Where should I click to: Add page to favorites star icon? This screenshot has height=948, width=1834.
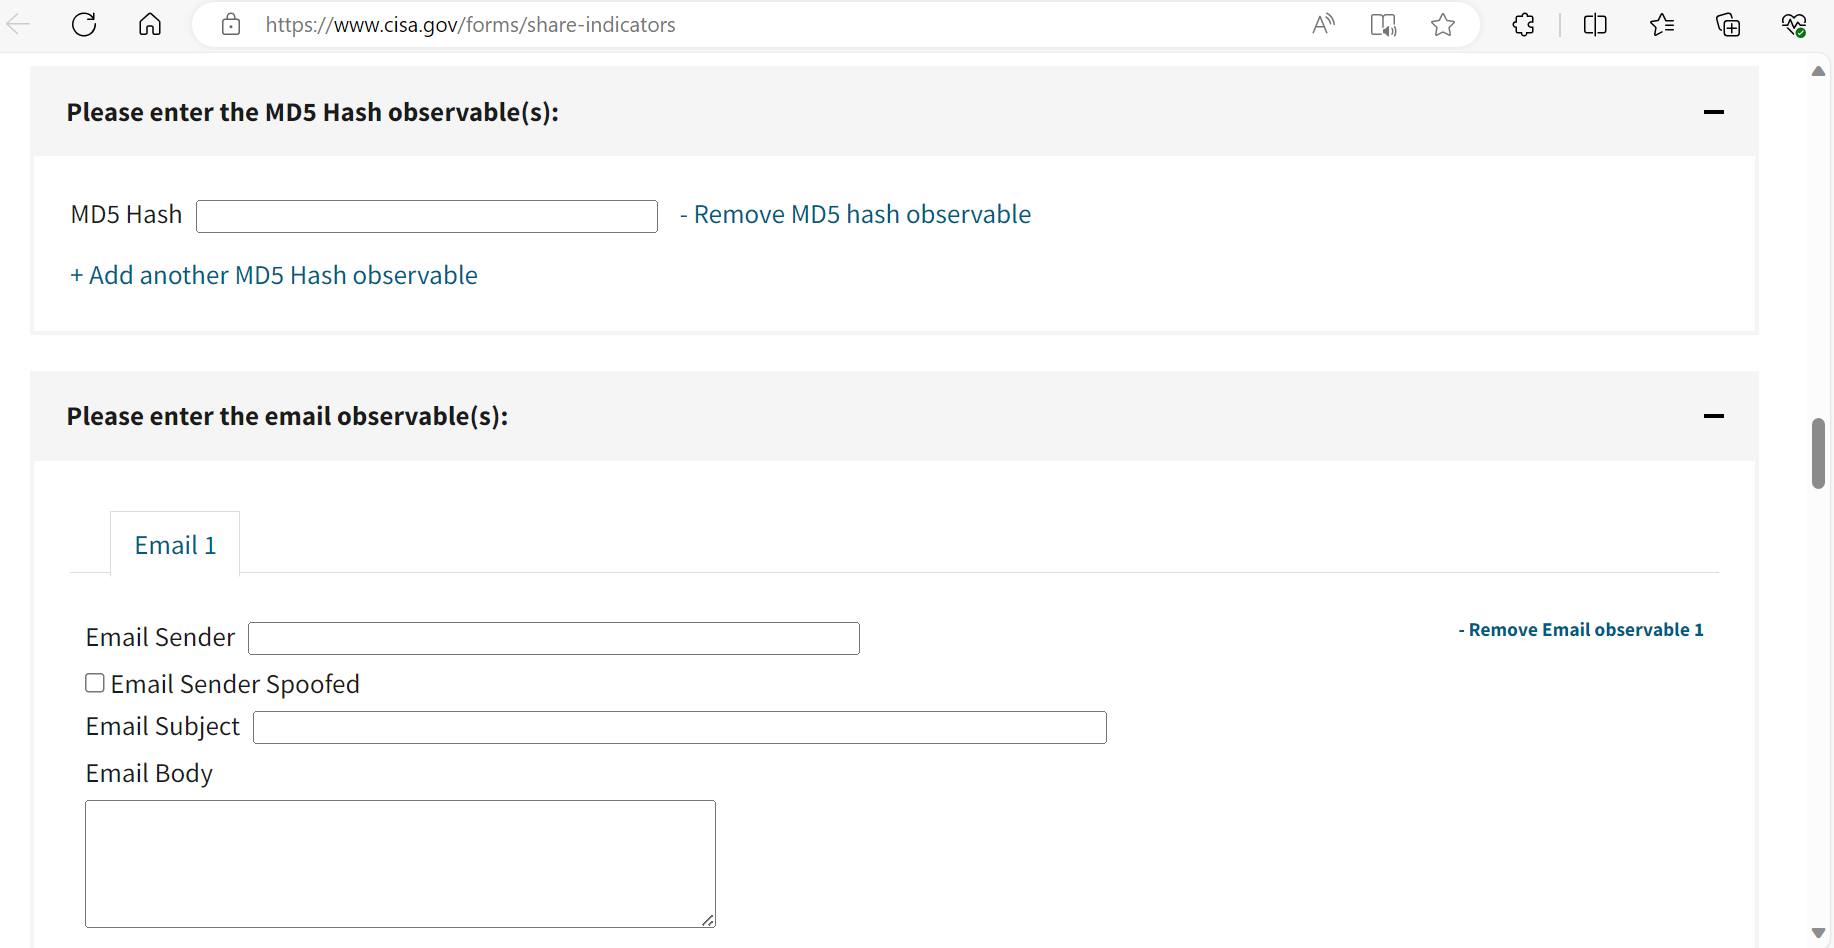(x=1443, y=25)
